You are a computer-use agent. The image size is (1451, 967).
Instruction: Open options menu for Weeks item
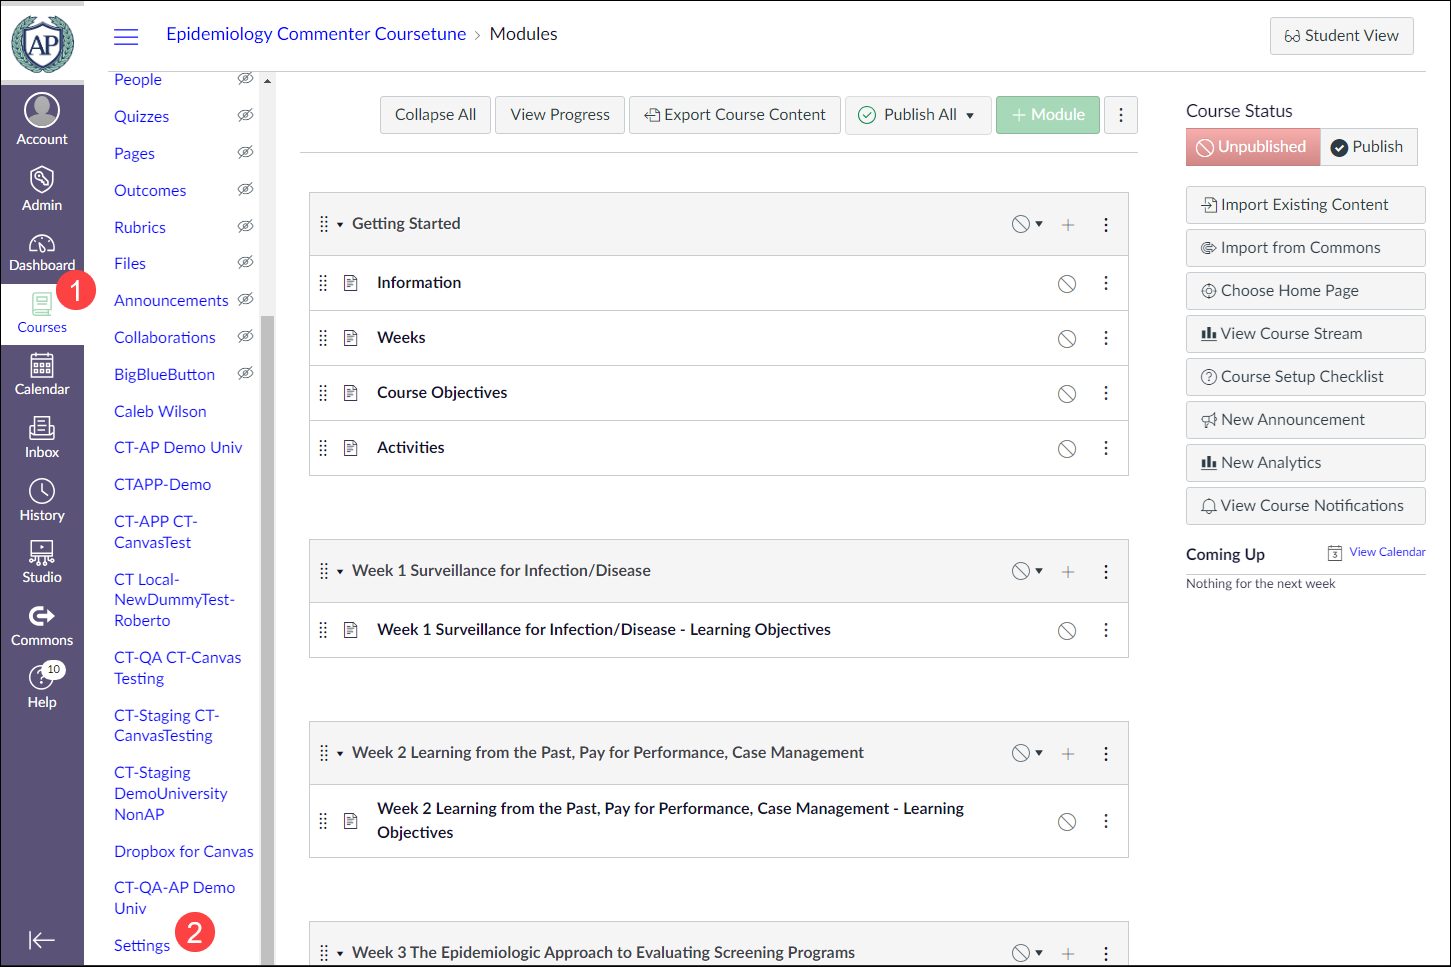pyautogui.click(x=1106, y=339)
